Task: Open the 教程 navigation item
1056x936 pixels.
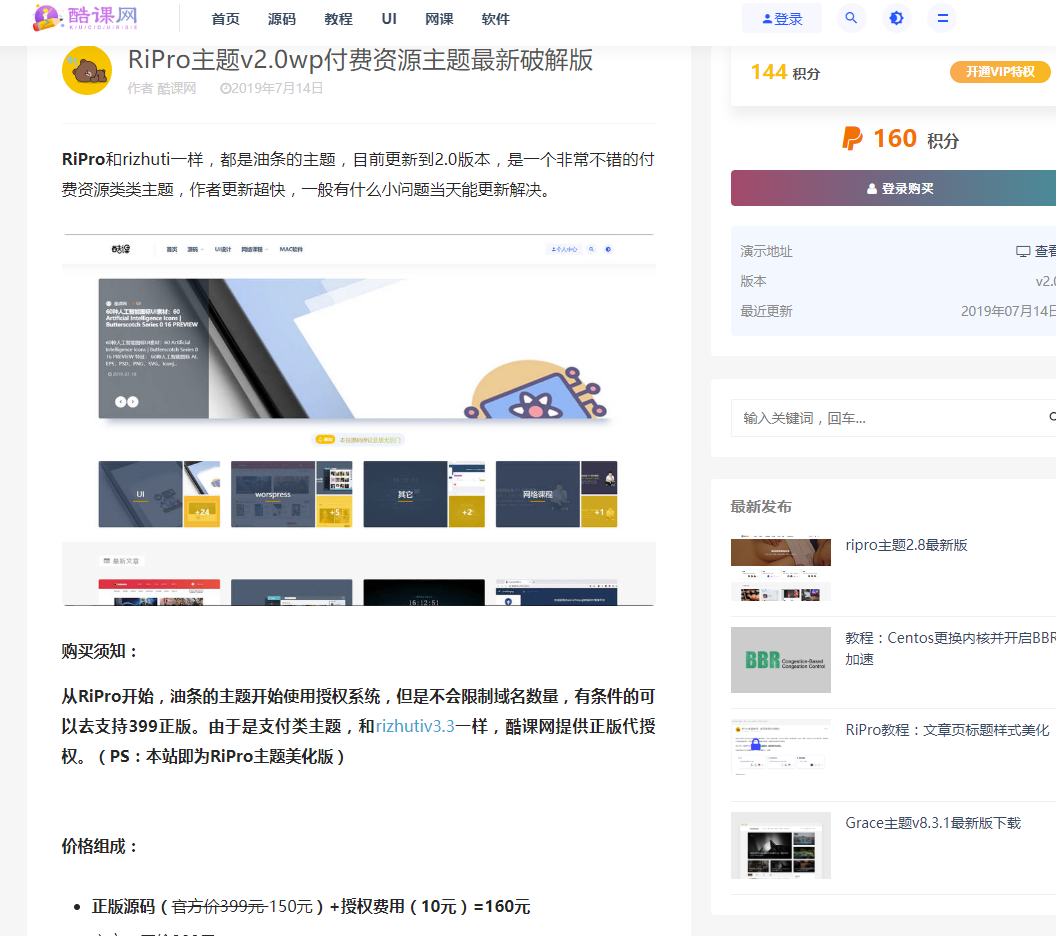Action: pos(338,19)
